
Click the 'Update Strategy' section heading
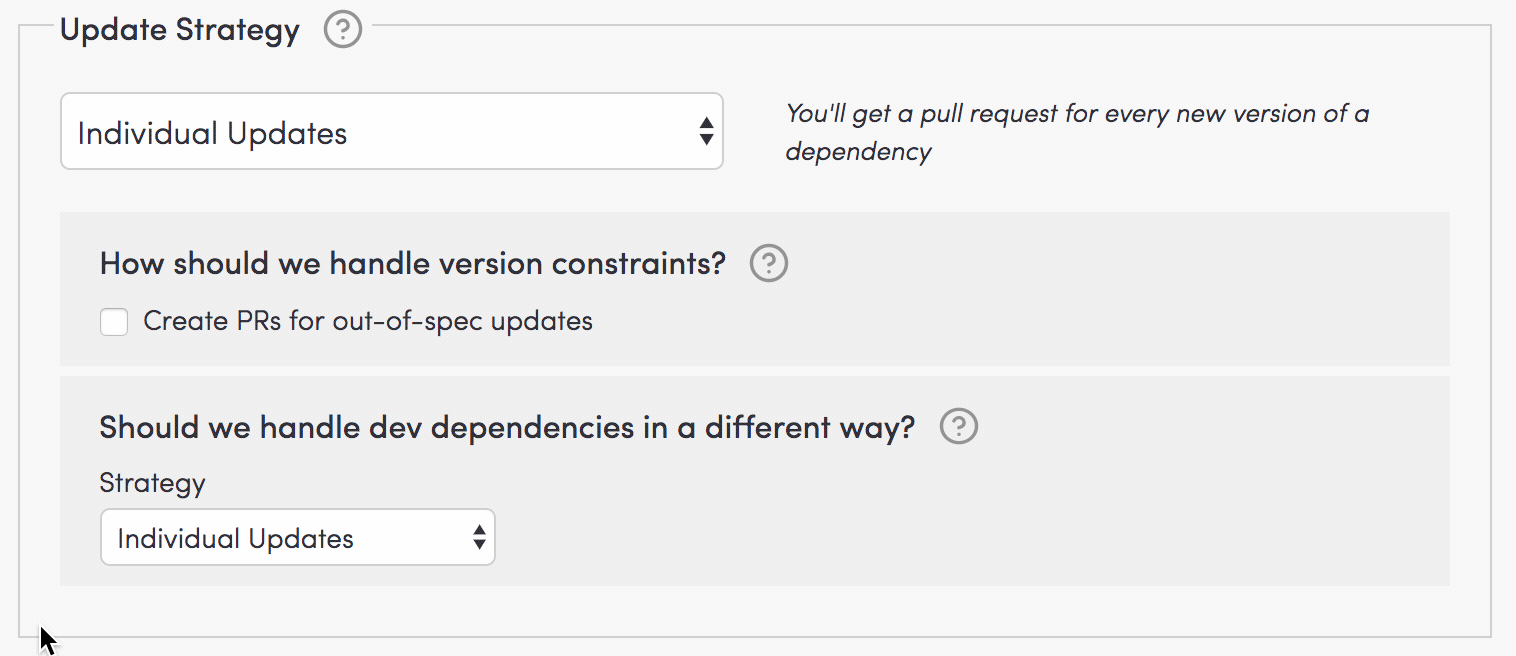(180, 30)
